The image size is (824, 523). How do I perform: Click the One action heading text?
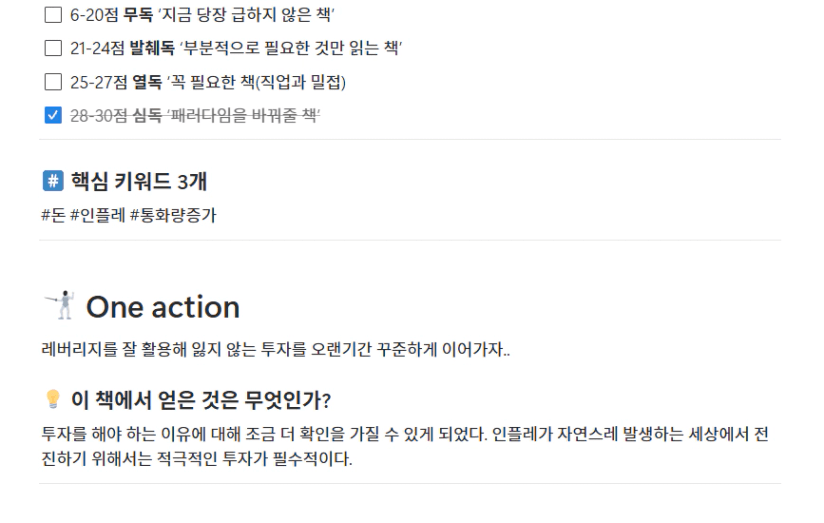[163, 307]
